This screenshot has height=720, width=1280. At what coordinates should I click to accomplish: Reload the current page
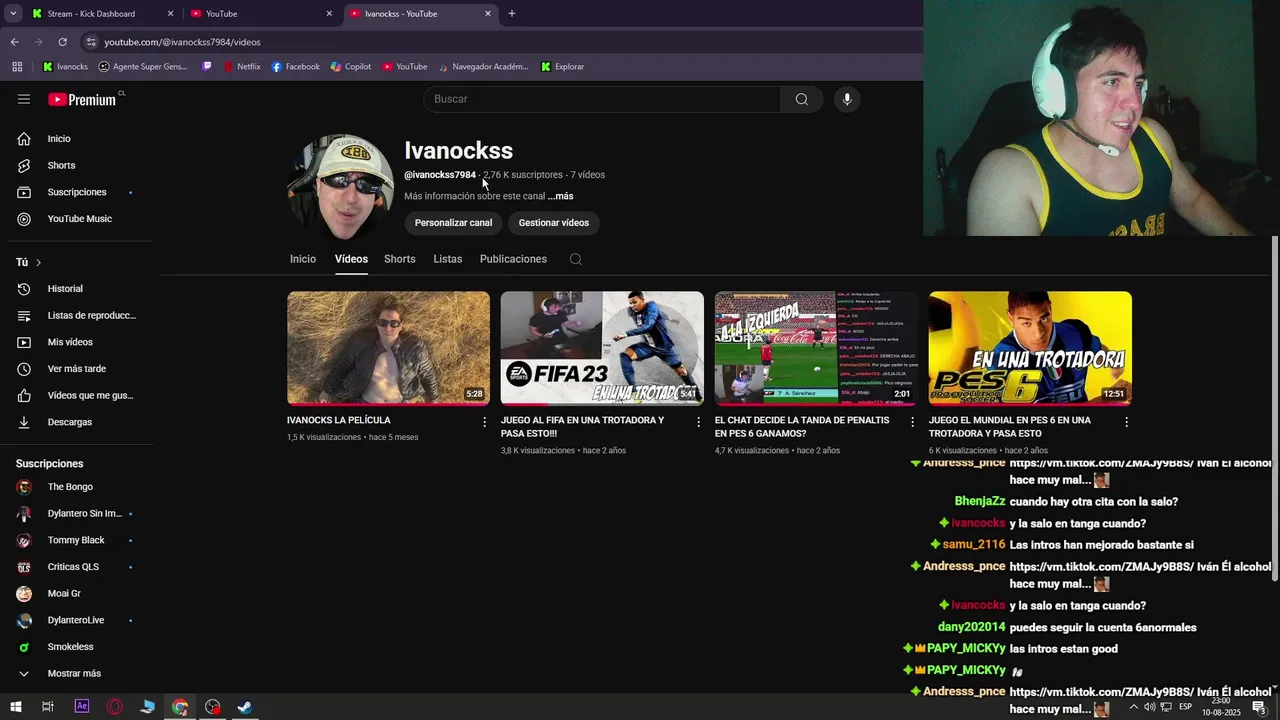(62, 42)
